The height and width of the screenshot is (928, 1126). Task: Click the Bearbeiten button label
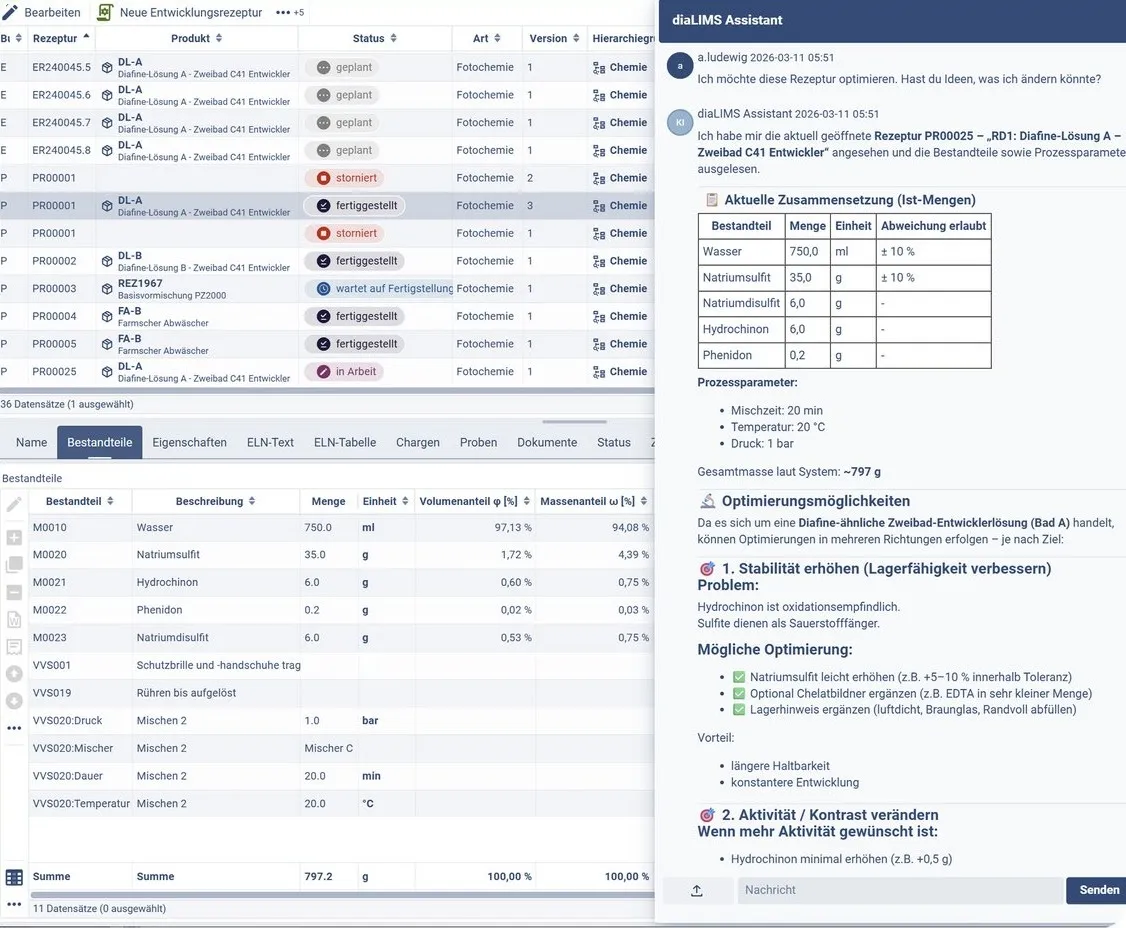tap(52, 12)
